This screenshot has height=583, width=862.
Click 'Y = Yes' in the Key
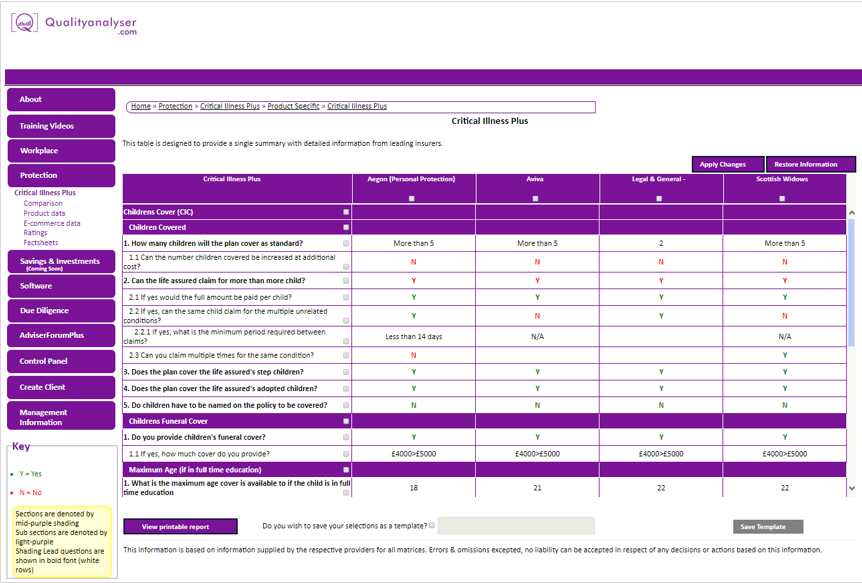pyautogui.click(x=30, y=474)
